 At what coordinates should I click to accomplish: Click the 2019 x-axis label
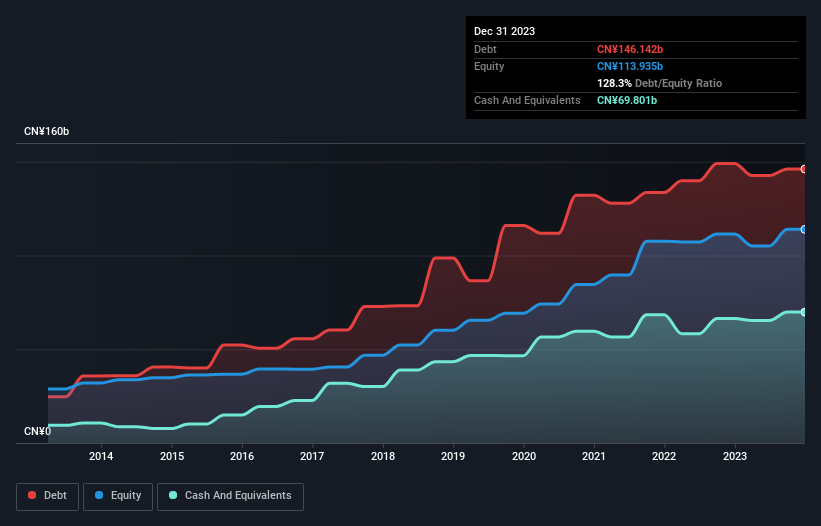click(x=453, y=456)
